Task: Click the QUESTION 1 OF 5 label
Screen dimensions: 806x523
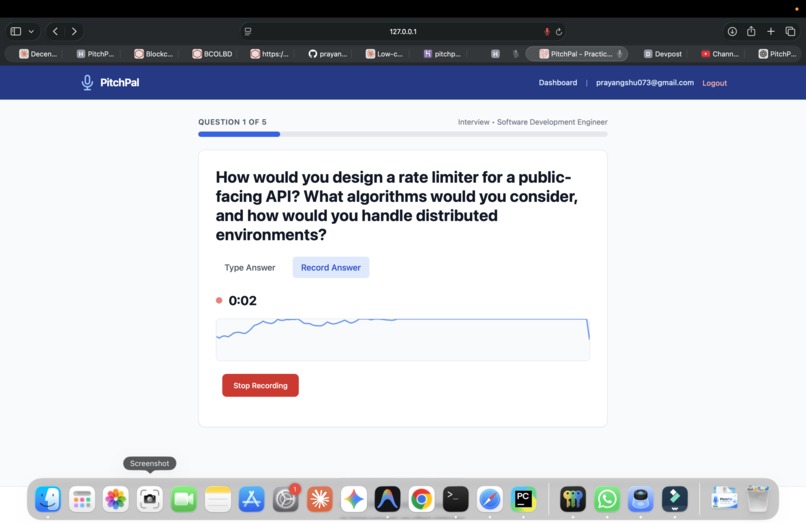Action: coord(232,122)
